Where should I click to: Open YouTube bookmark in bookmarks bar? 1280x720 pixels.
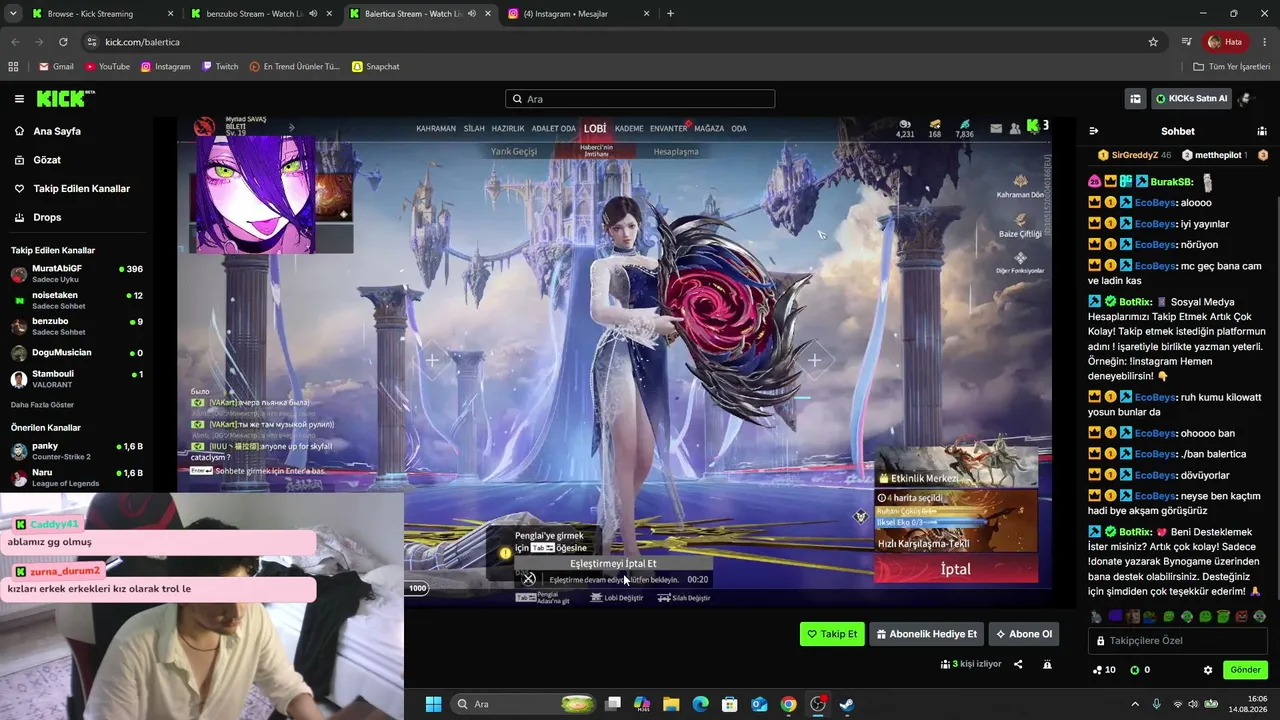[x=107, y=67]
